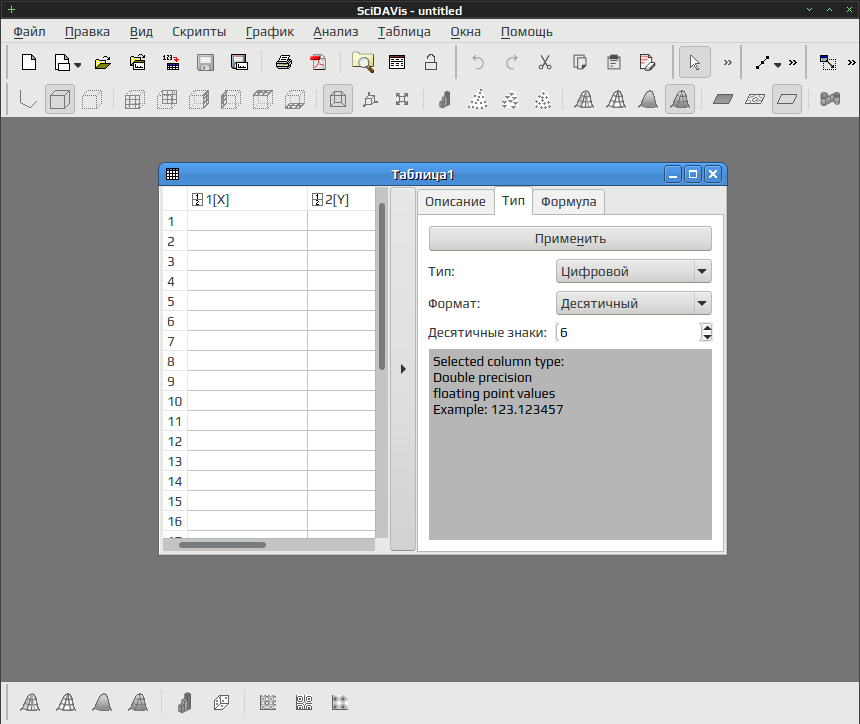
Task: Paste with the clipboard icon
Action: pos(614,63)
